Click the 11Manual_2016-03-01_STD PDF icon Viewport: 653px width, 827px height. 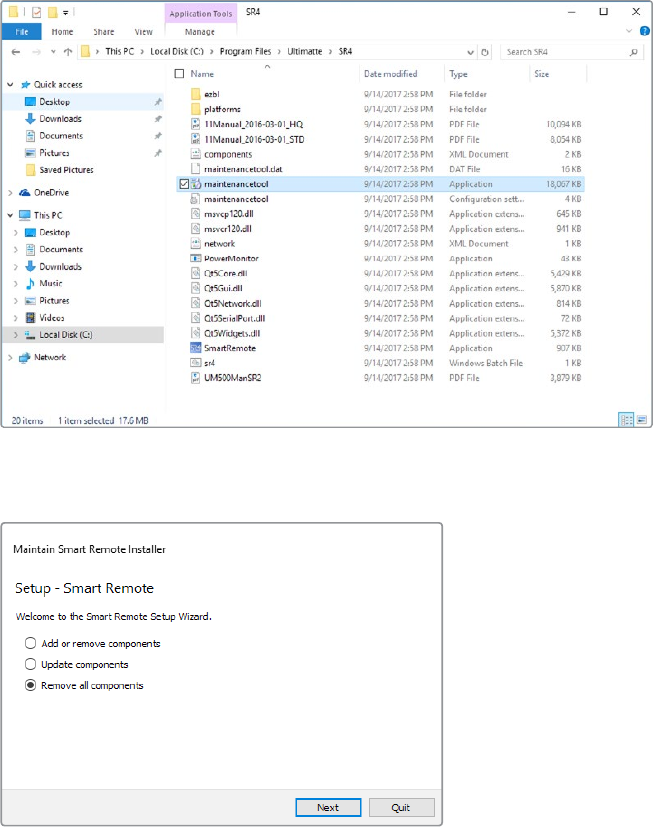pos(196,139)
